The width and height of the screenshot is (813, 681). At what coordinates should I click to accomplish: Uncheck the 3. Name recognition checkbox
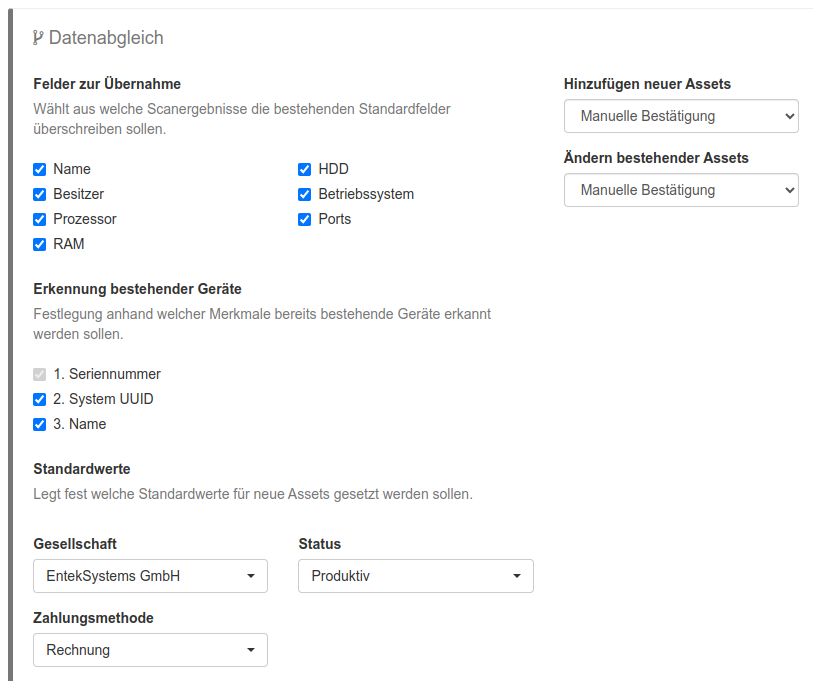[40, 424]
